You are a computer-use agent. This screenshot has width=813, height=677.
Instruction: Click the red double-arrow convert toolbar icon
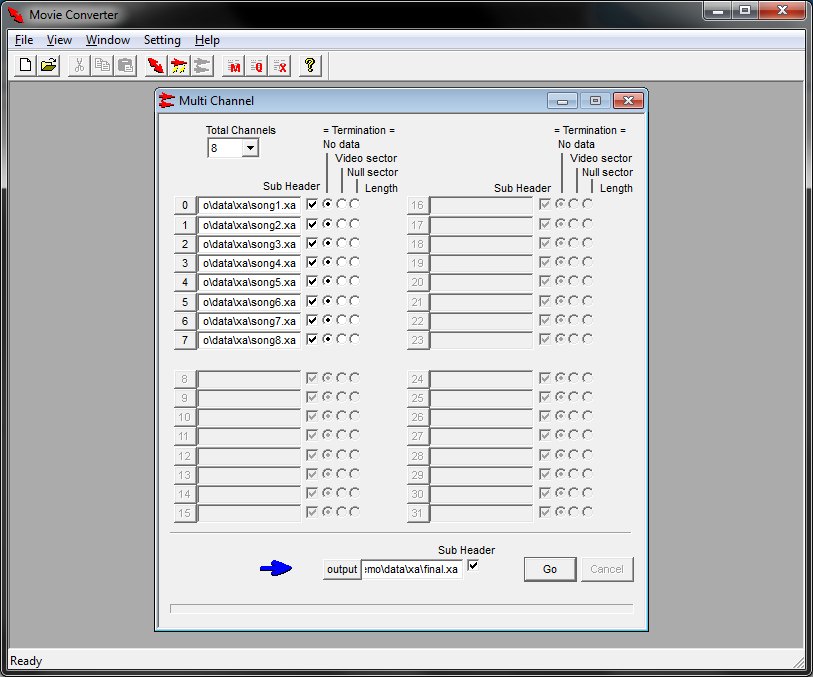(156, 66)
